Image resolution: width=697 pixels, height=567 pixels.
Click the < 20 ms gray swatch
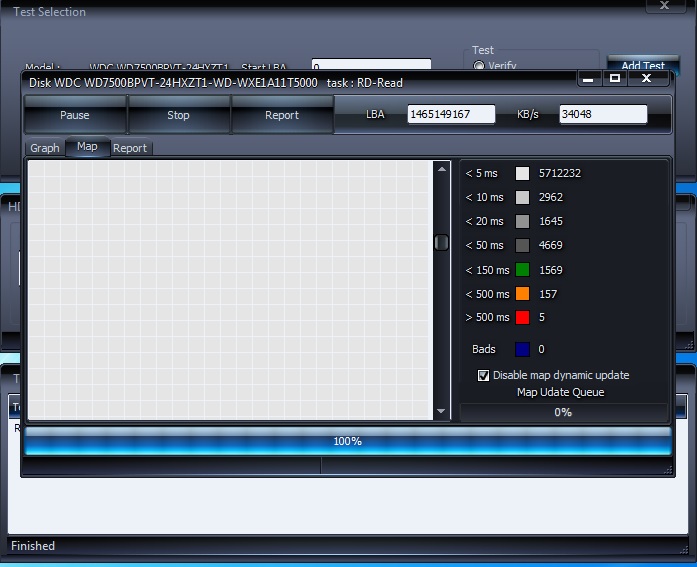(522, 221)
